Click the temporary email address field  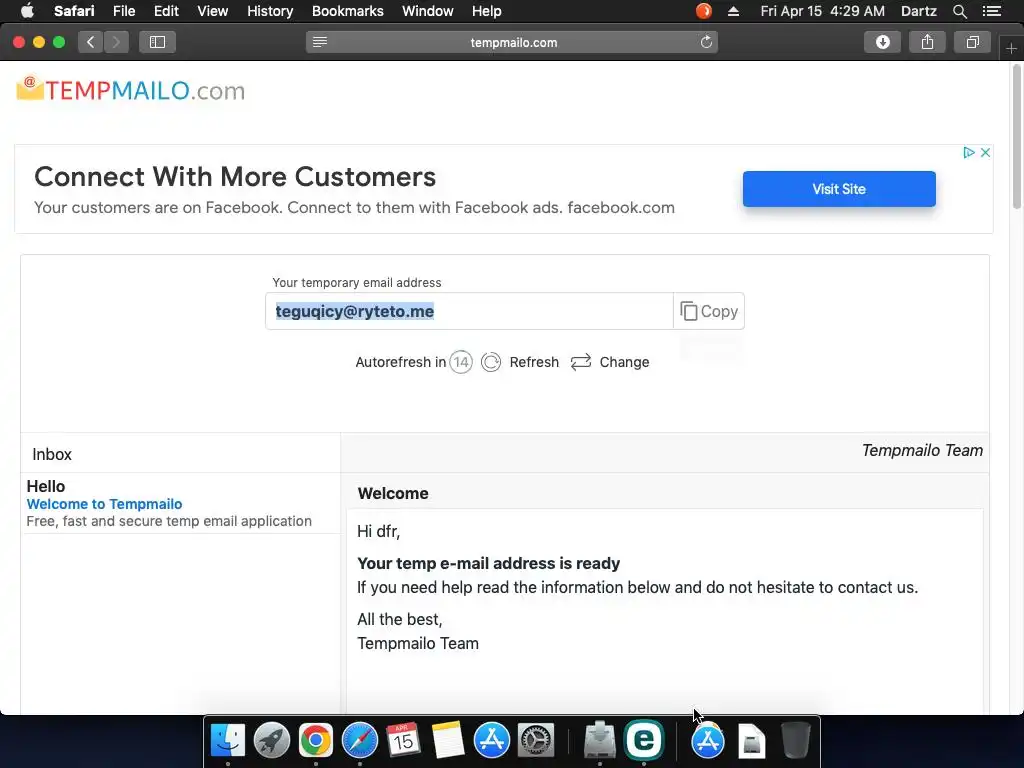coord(469,311)
